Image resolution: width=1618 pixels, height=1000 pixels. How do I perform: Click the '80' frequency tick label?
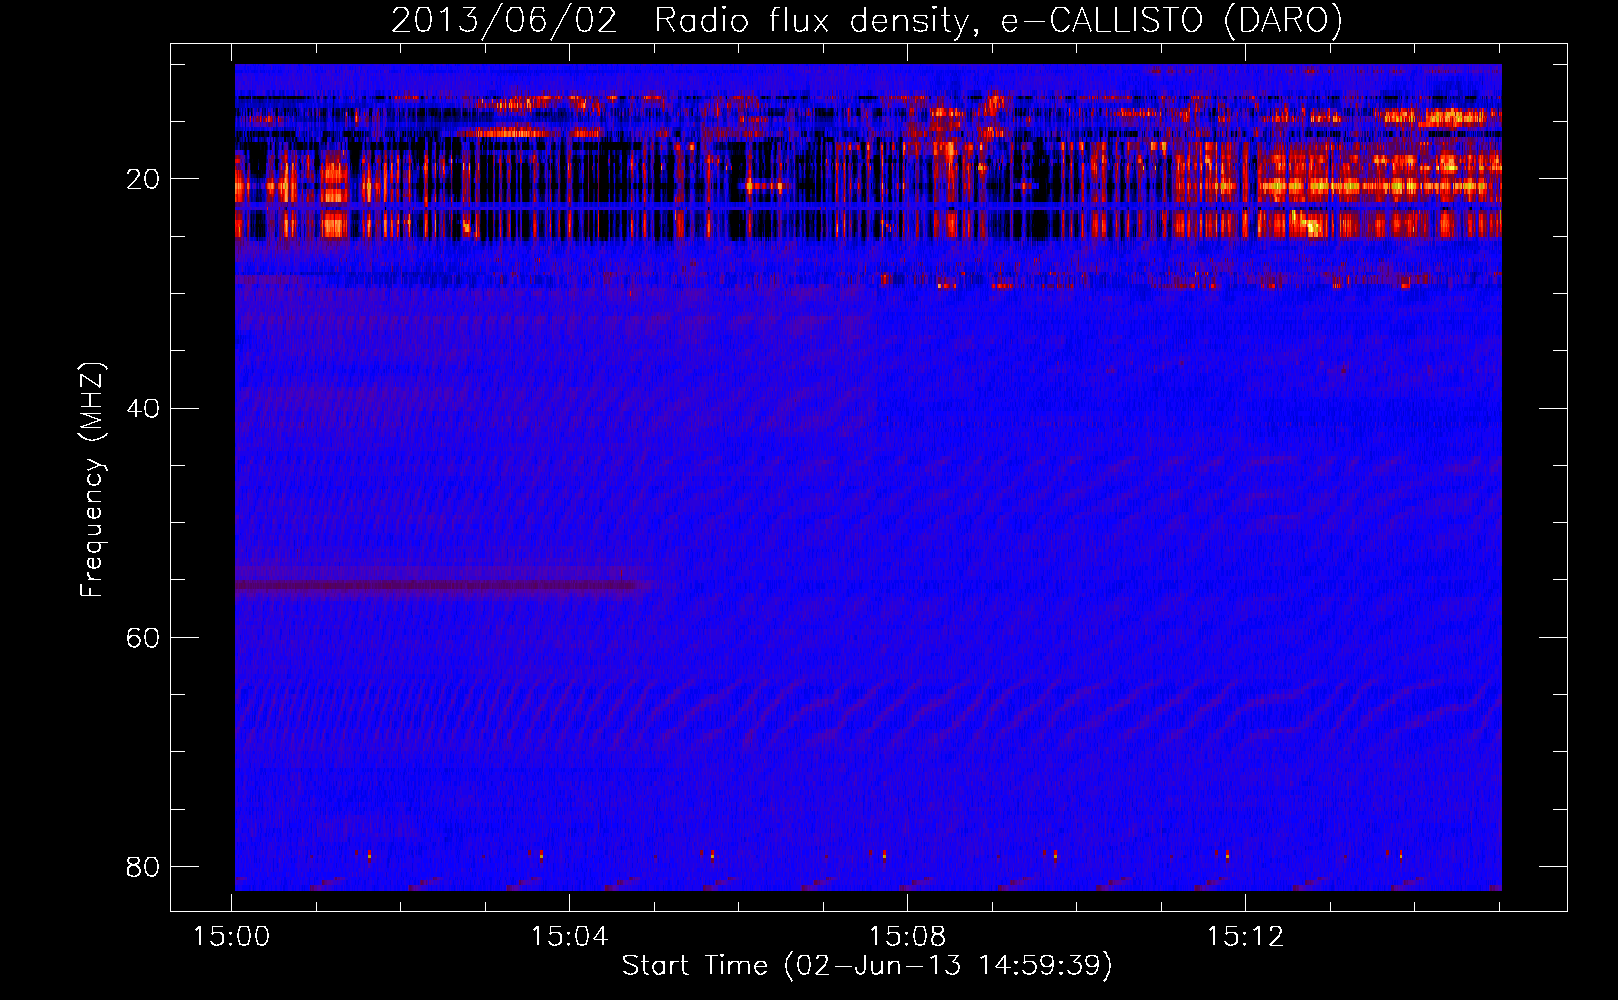[x=143, y=866]
